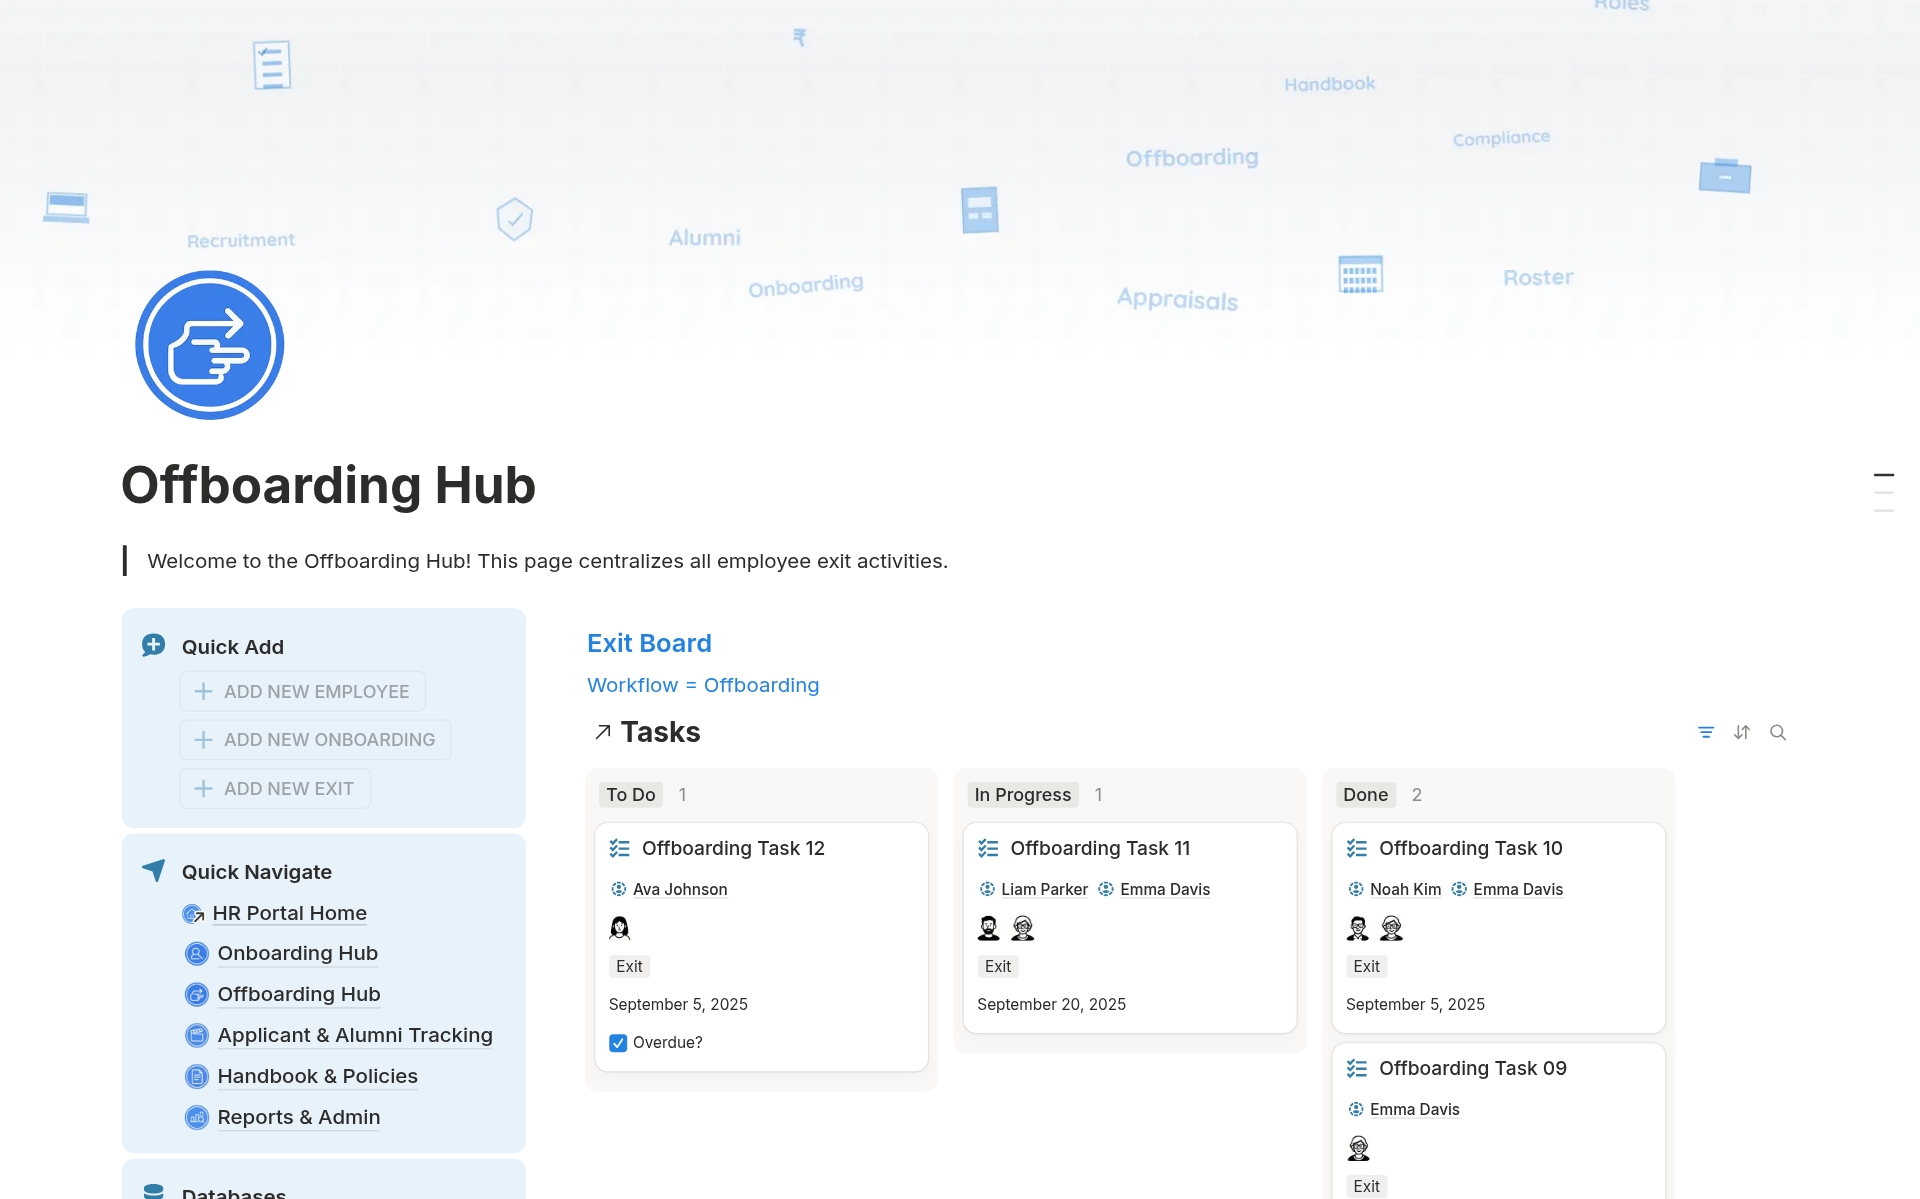Click the Exit Board heading
This screenshot has width=1920, height=1199.
click(649, 644)
